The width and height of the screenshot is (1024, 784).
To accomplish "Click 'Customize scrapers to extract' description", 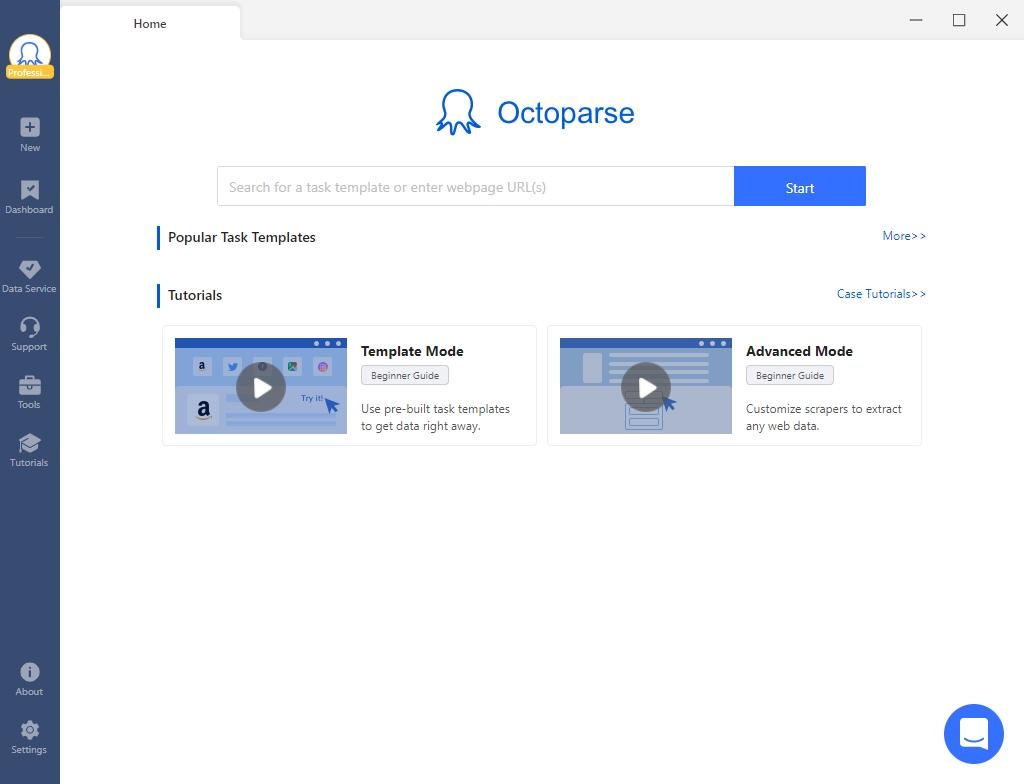I will tap(824, 417).
